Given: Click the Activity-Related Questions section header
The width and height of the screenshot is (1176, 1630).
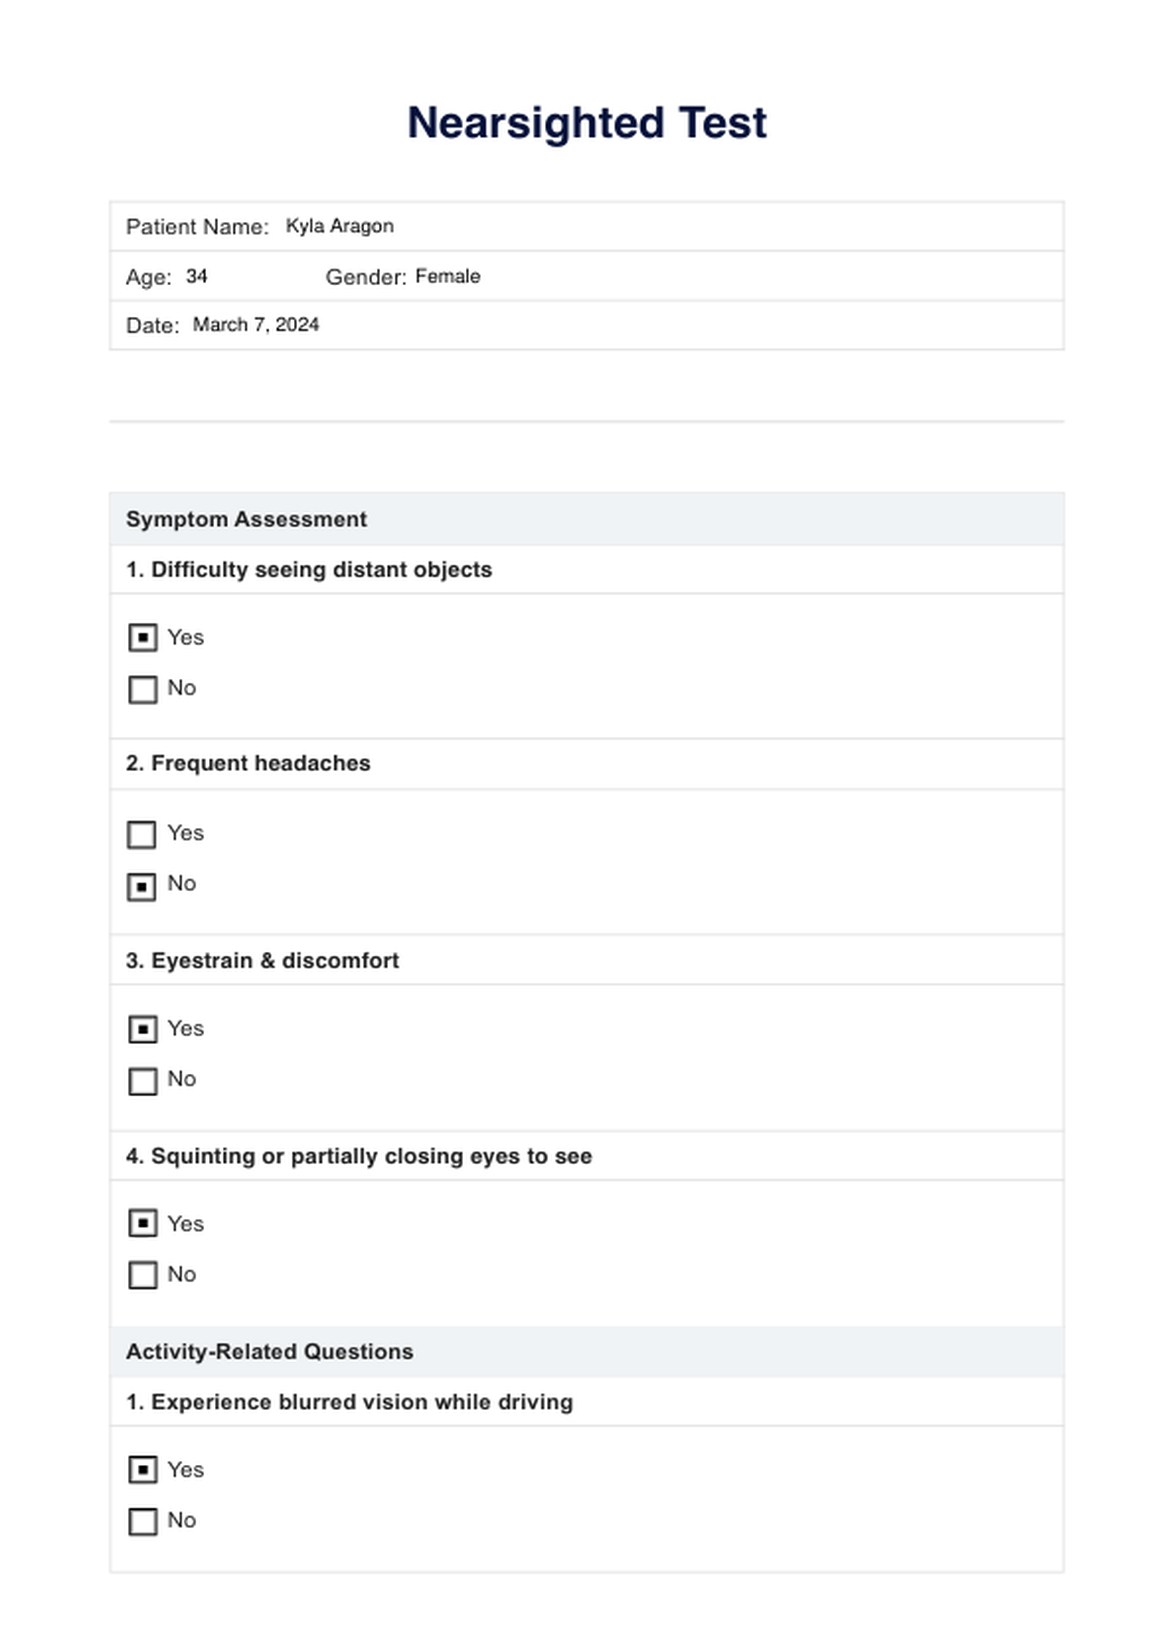Looking at the screenshot, I should click(x=269, y=1352).
